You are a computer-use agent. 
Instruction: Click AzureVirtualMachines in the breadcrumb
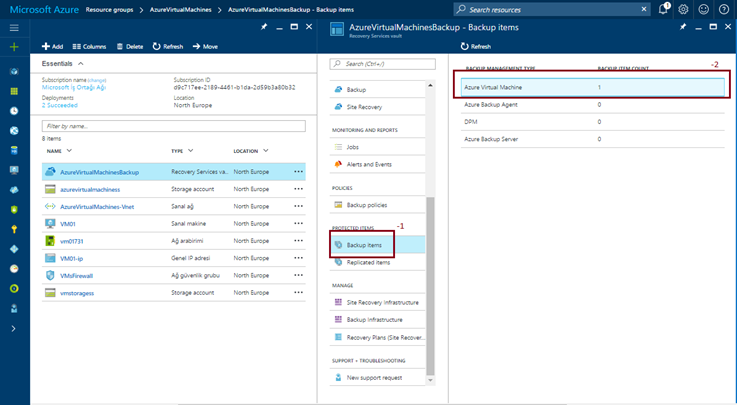180,9
